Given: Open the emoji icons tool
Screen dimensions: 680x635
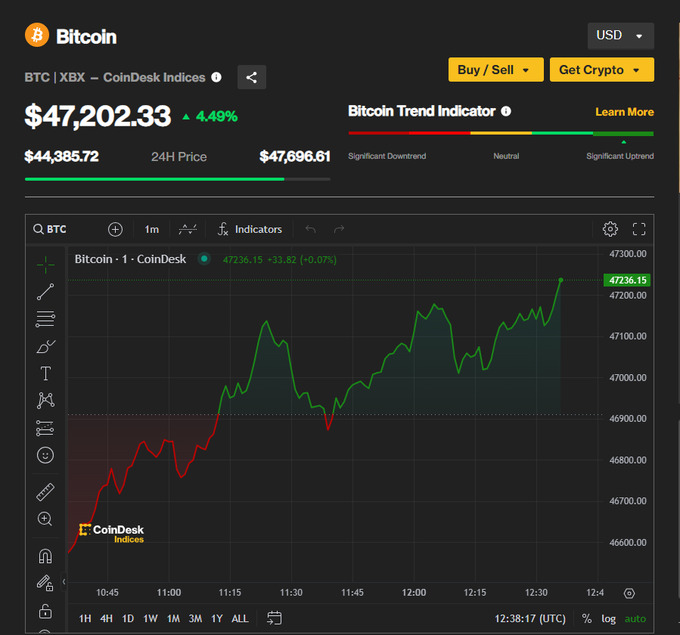Looking at the screenshot, I should [x=46, y=455].
